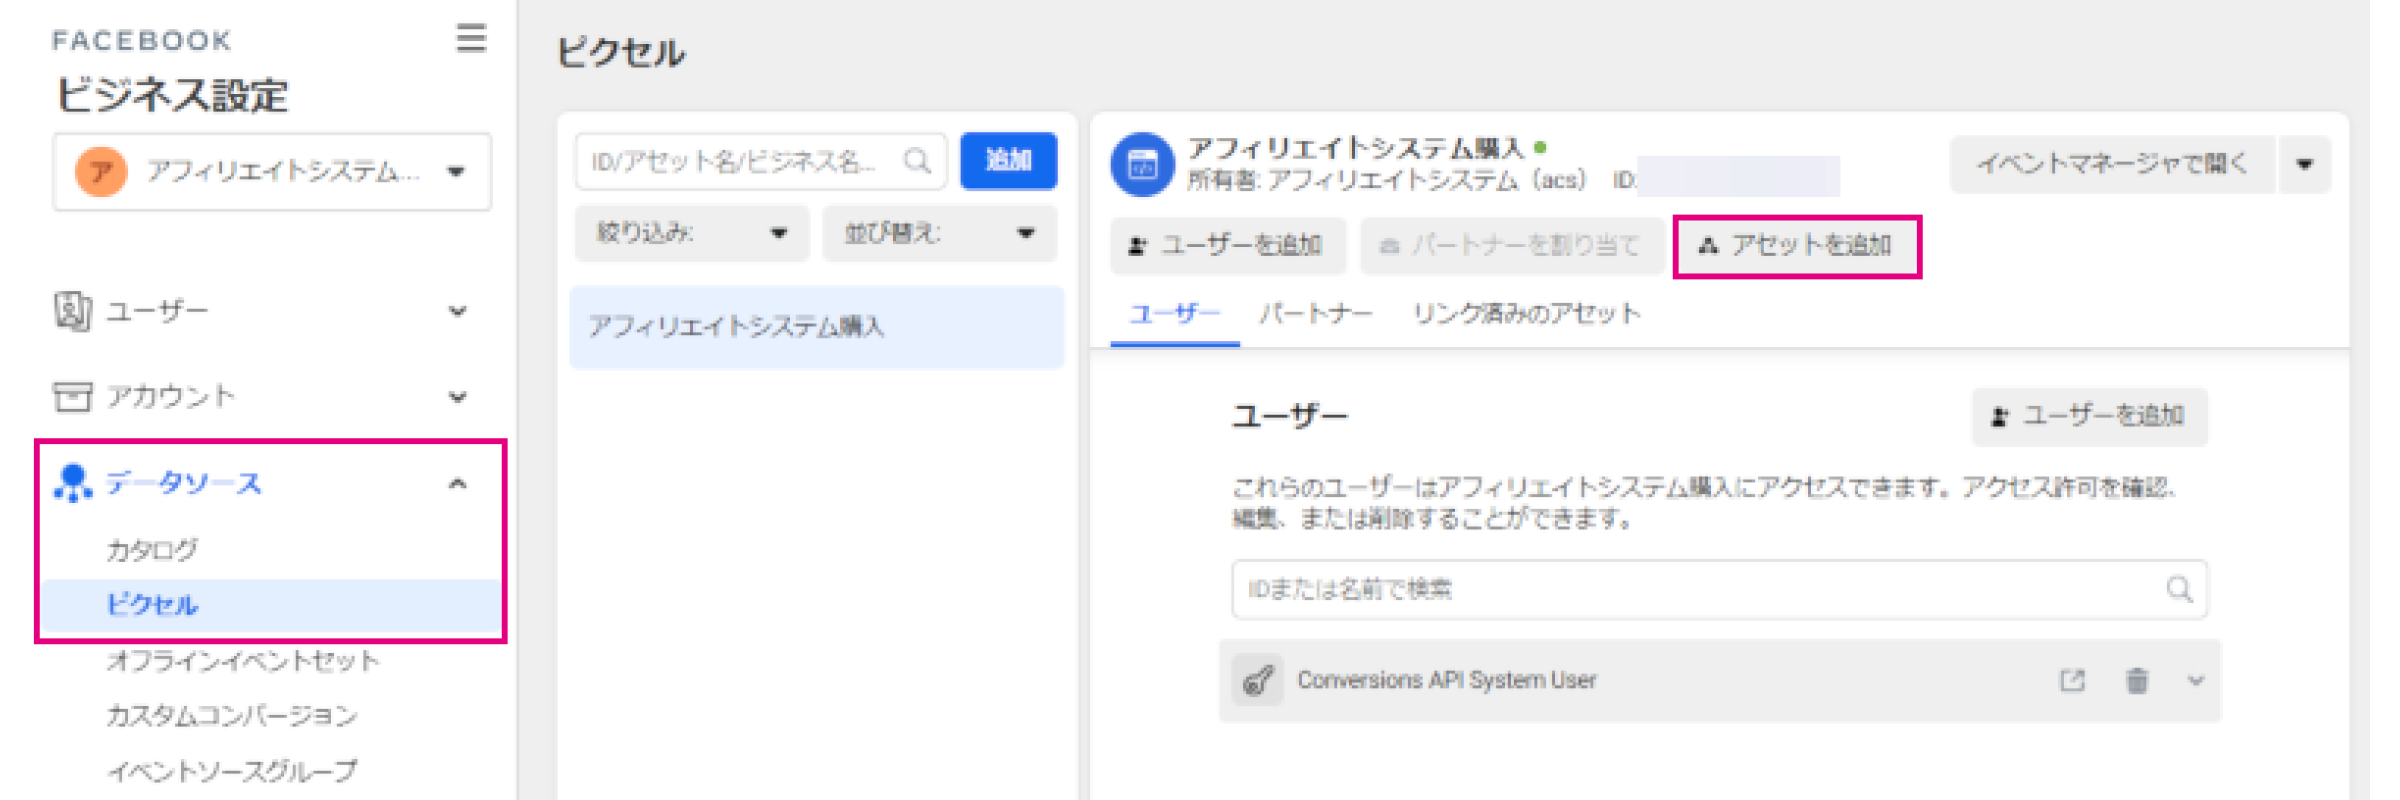Open dropdown arrow next to イベントマネージャで開く

2305,164
